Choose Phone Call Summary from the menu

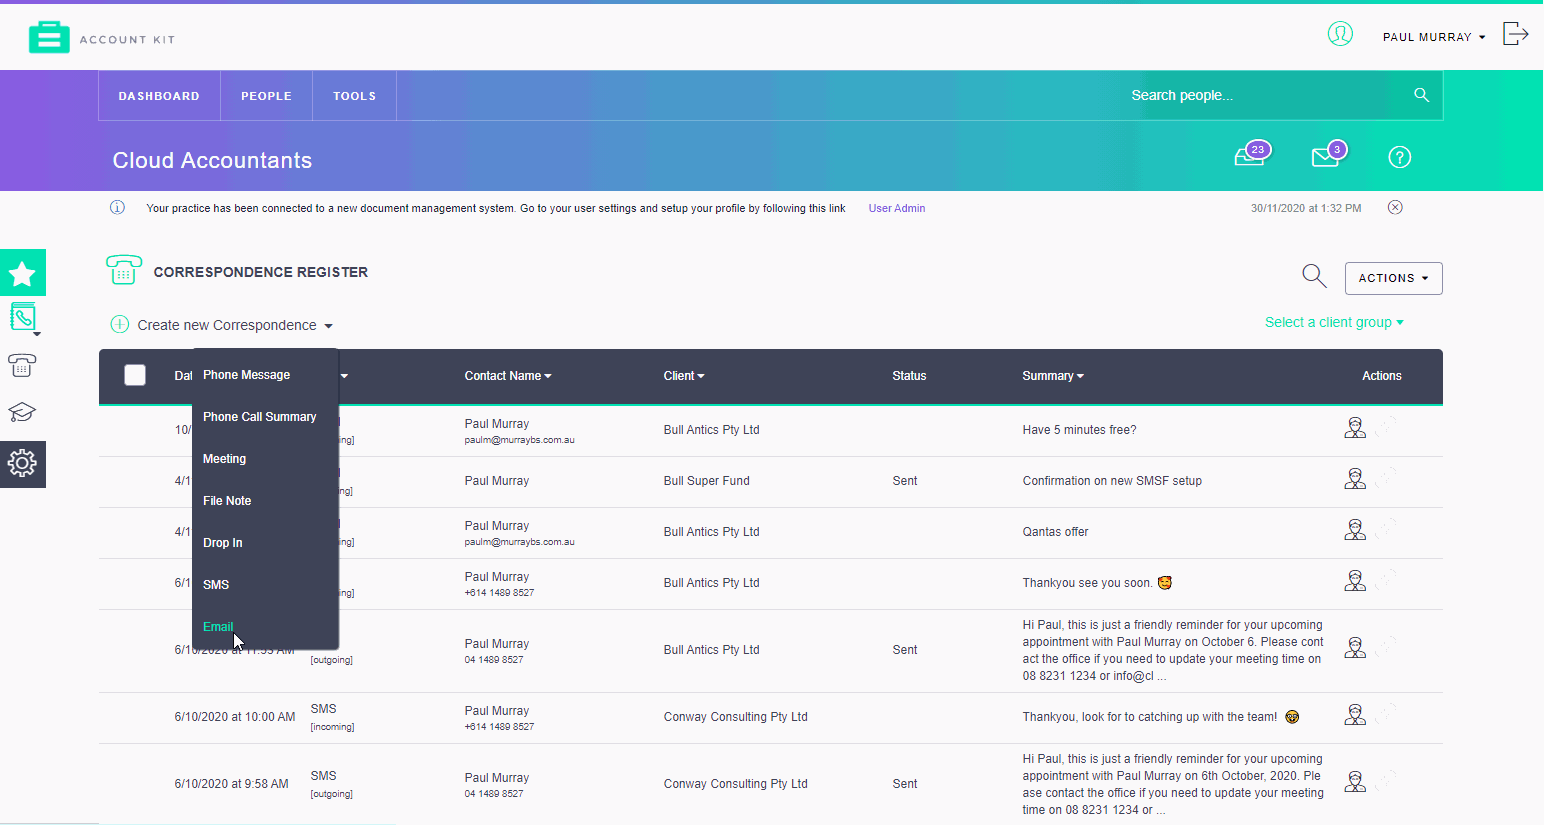coord(259,417)
